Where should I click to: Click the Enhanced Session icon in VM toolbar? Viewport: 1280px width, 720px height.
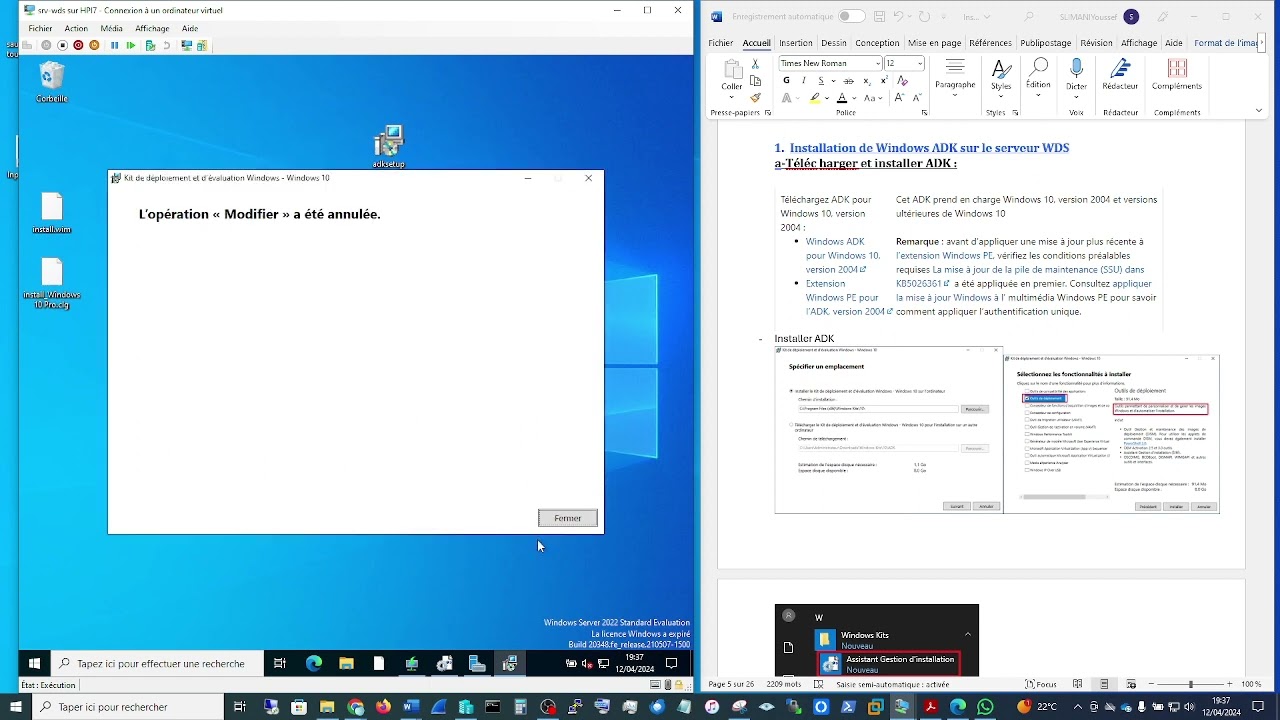pyautogui.click(x=186, y=45)
